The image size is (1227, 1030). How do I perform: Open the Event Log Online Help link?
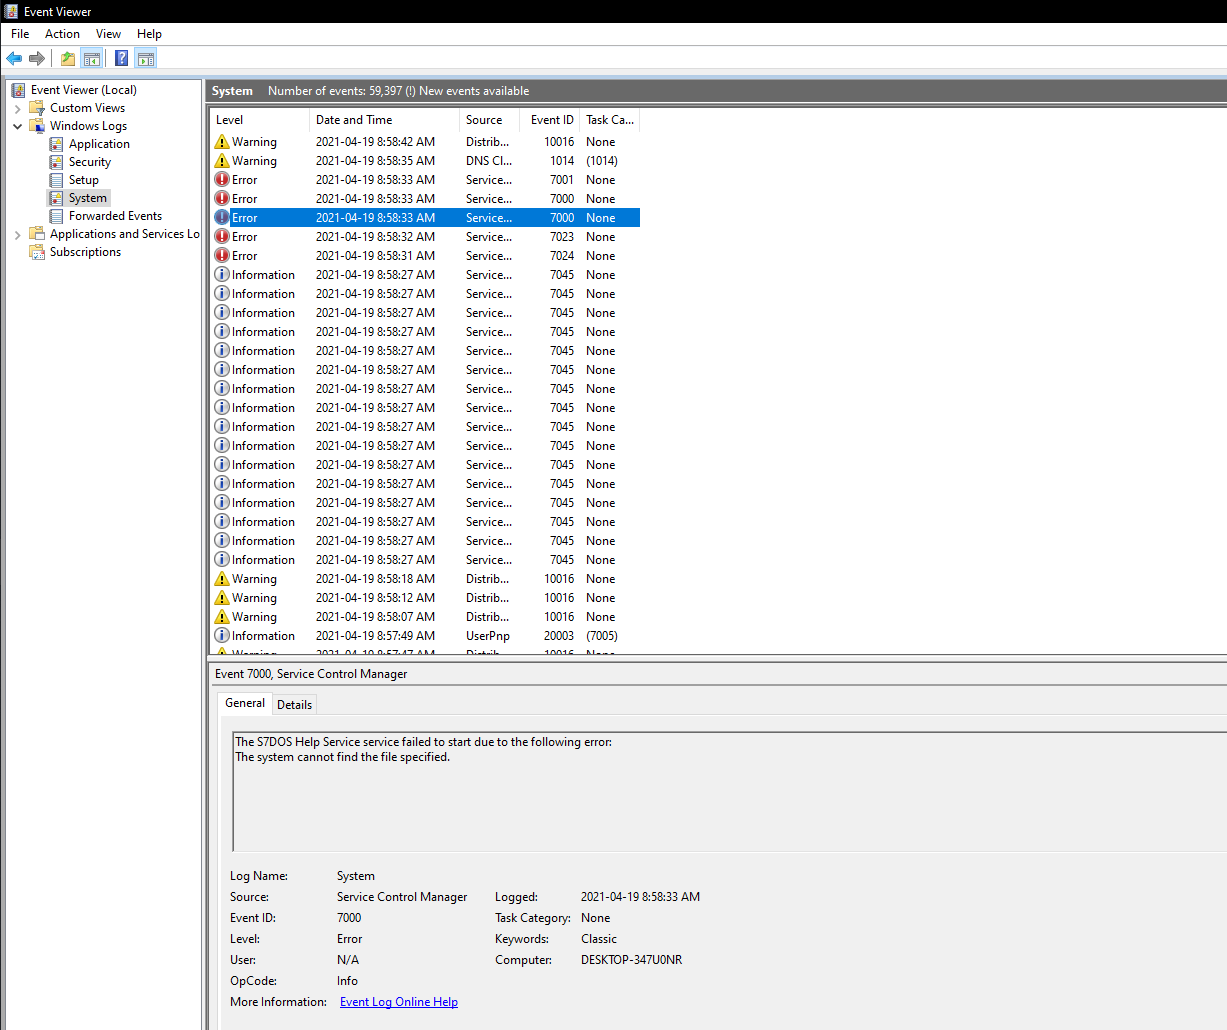(x=399, y=1002)
